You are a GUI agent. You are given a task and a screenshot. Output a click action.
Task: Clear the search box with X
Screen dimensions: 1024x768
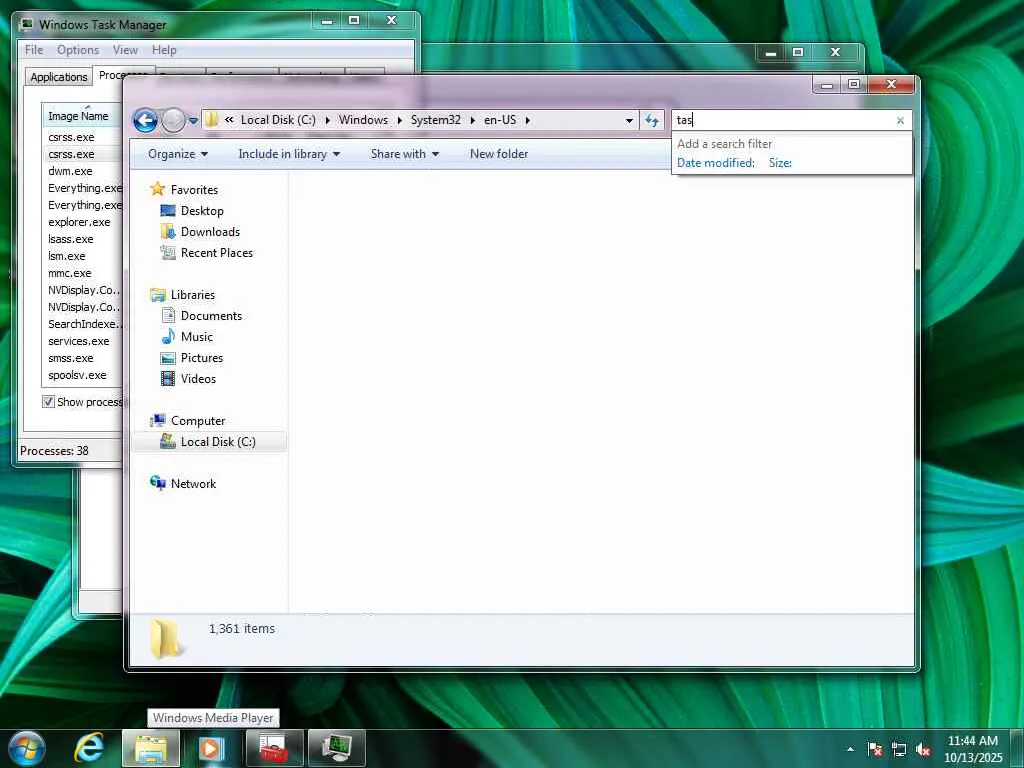pyautogui.click(x=901, y=121)
